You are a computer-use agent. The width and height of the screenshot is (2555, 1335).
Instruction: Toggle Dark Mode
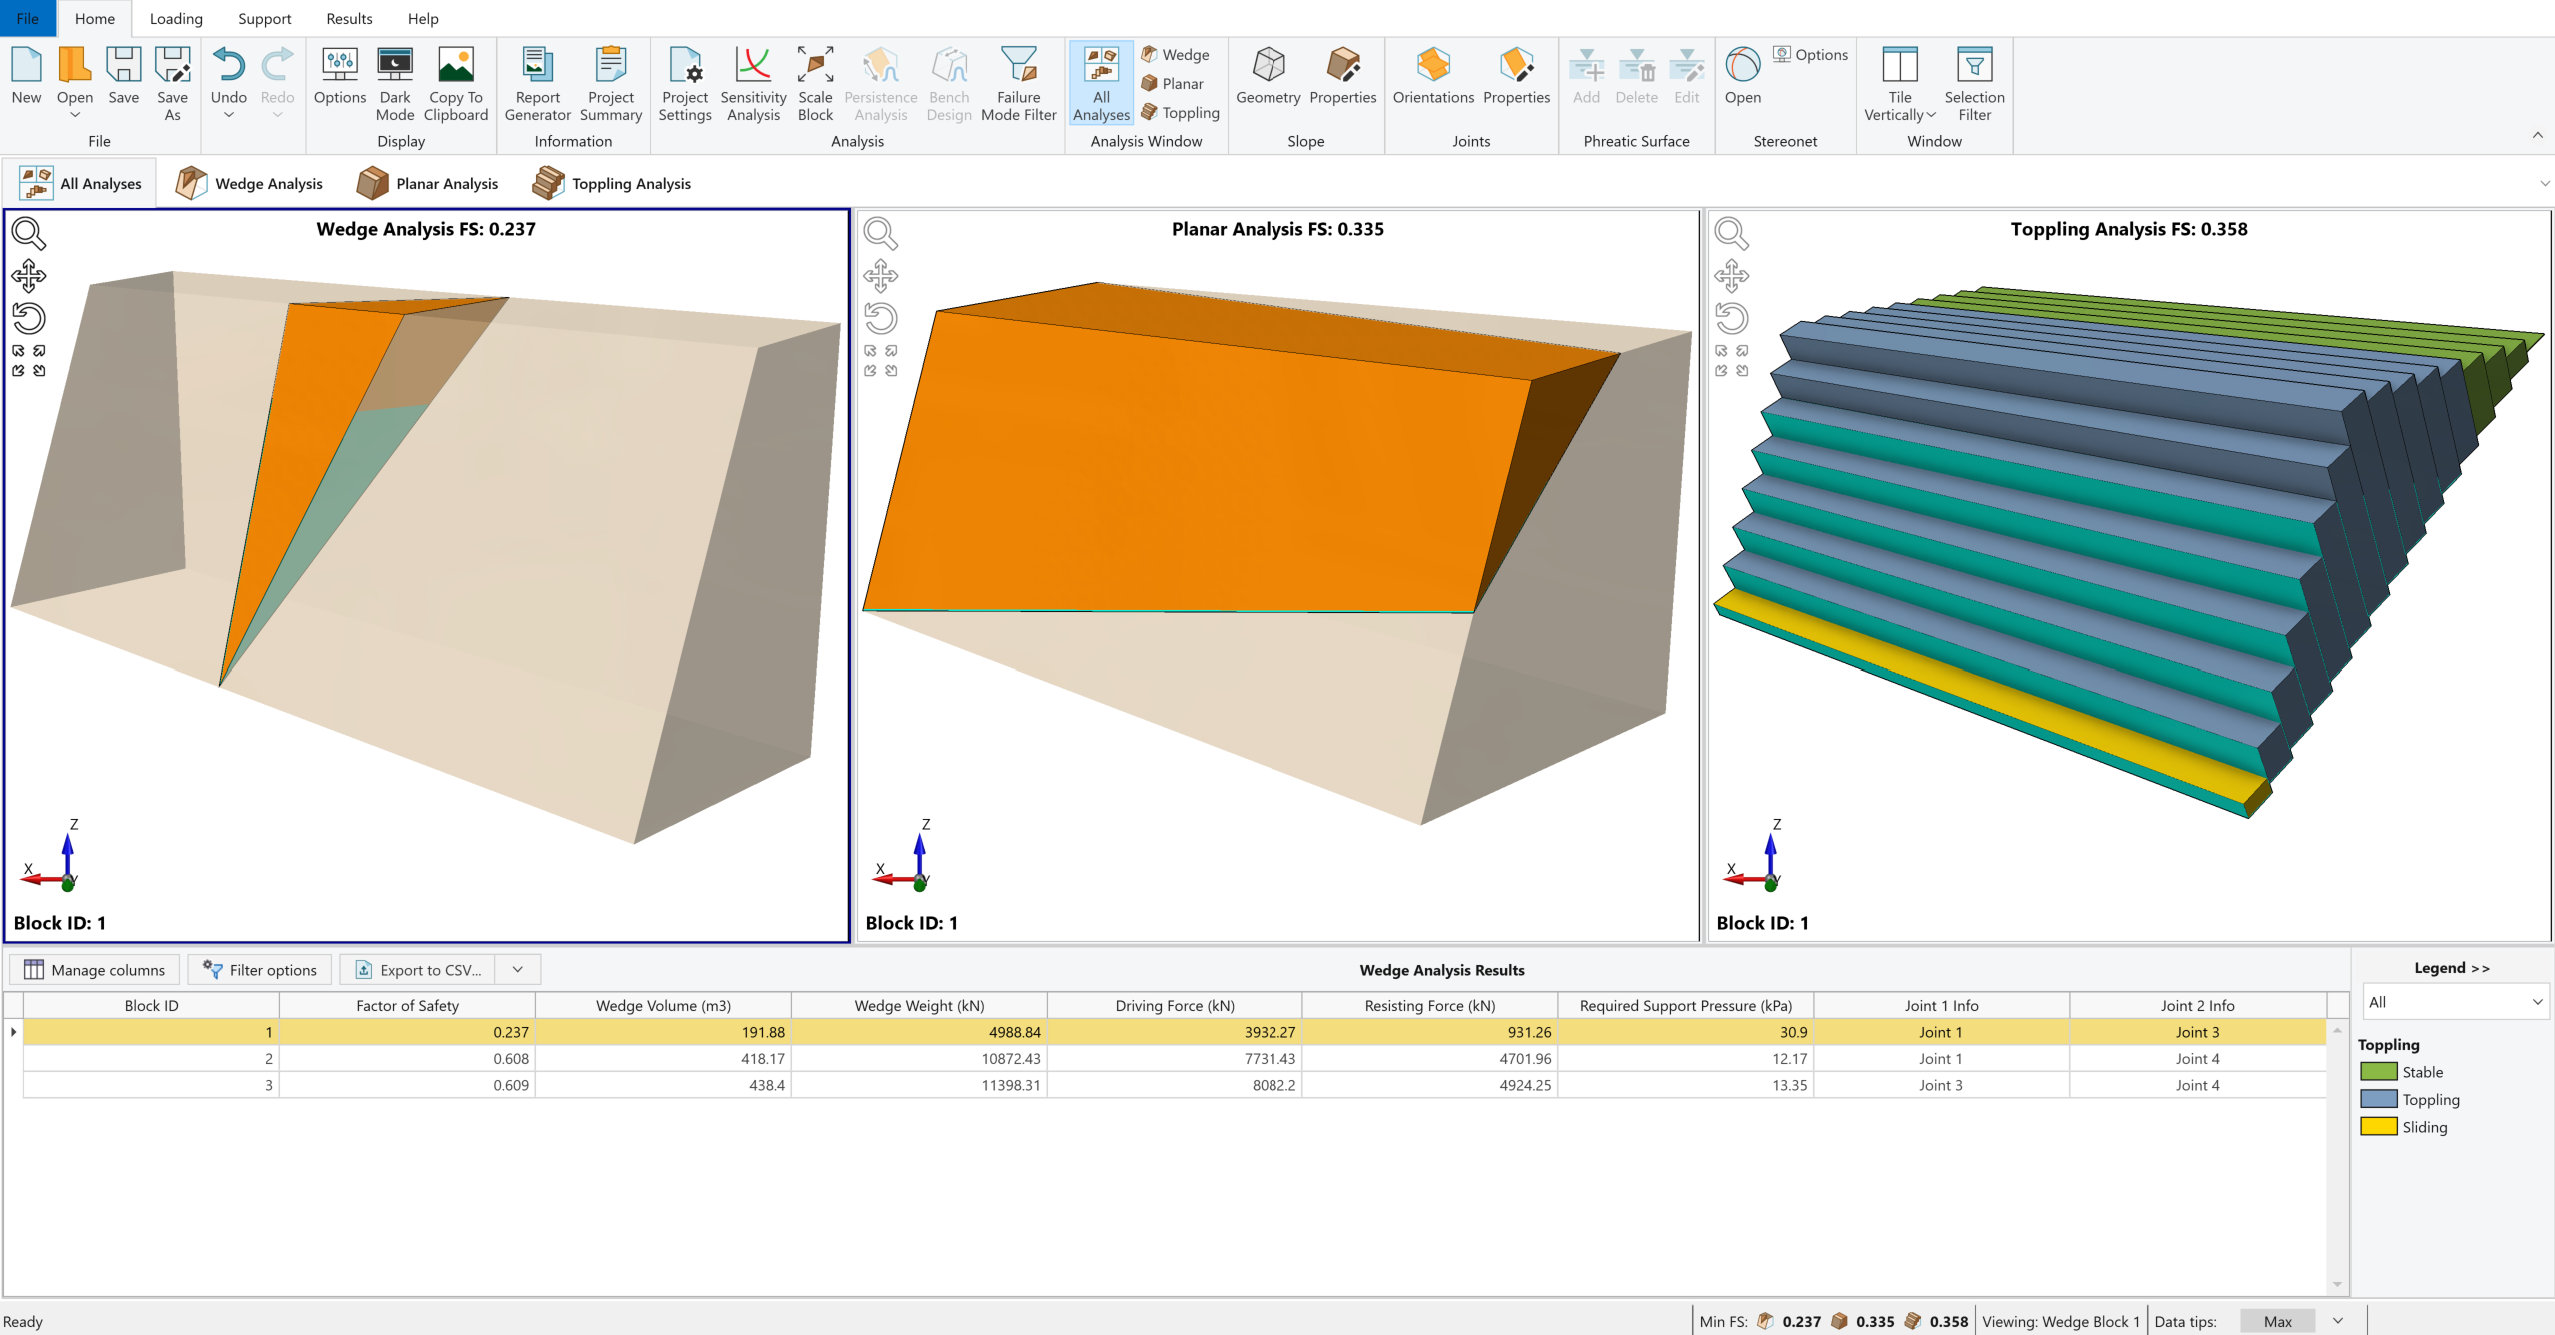[x=395, y=83]
